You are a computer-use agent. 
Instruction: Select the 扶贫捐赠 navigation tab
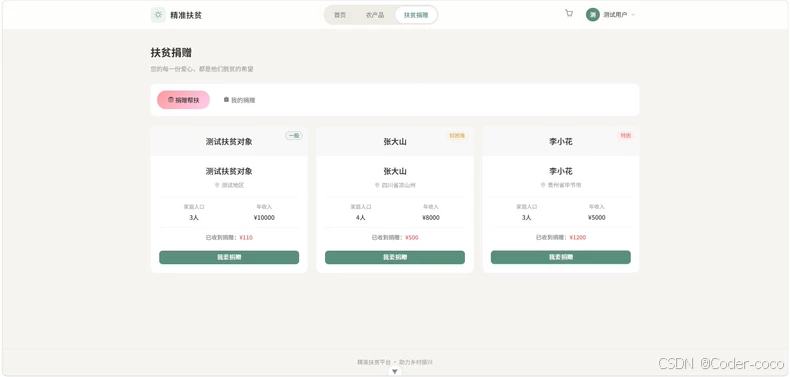coord(416,15)
